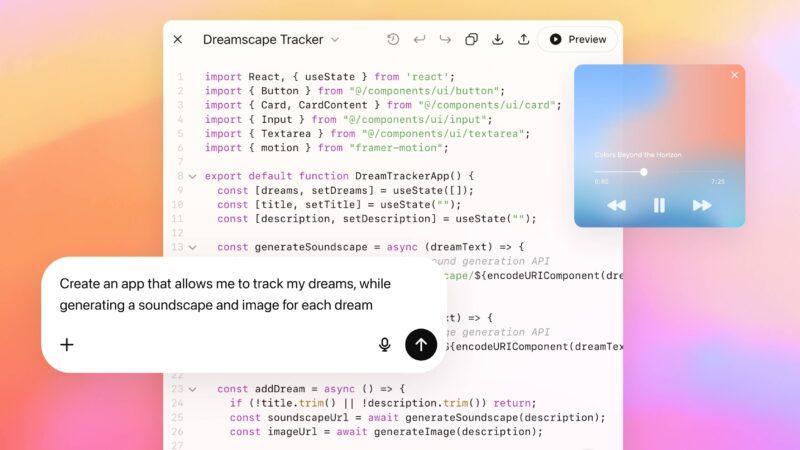The height and width of the screenshot is (450, 800).
Task: Click the plus attachment icon
Action: [x=67, y=344]
